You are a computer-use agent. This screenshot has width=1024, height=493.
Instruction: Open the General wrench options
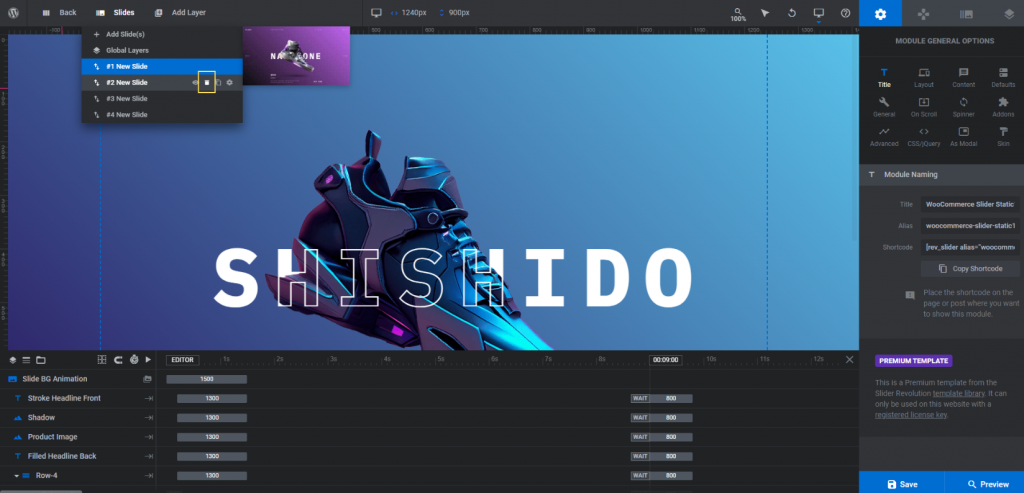(x=884, y=107)
